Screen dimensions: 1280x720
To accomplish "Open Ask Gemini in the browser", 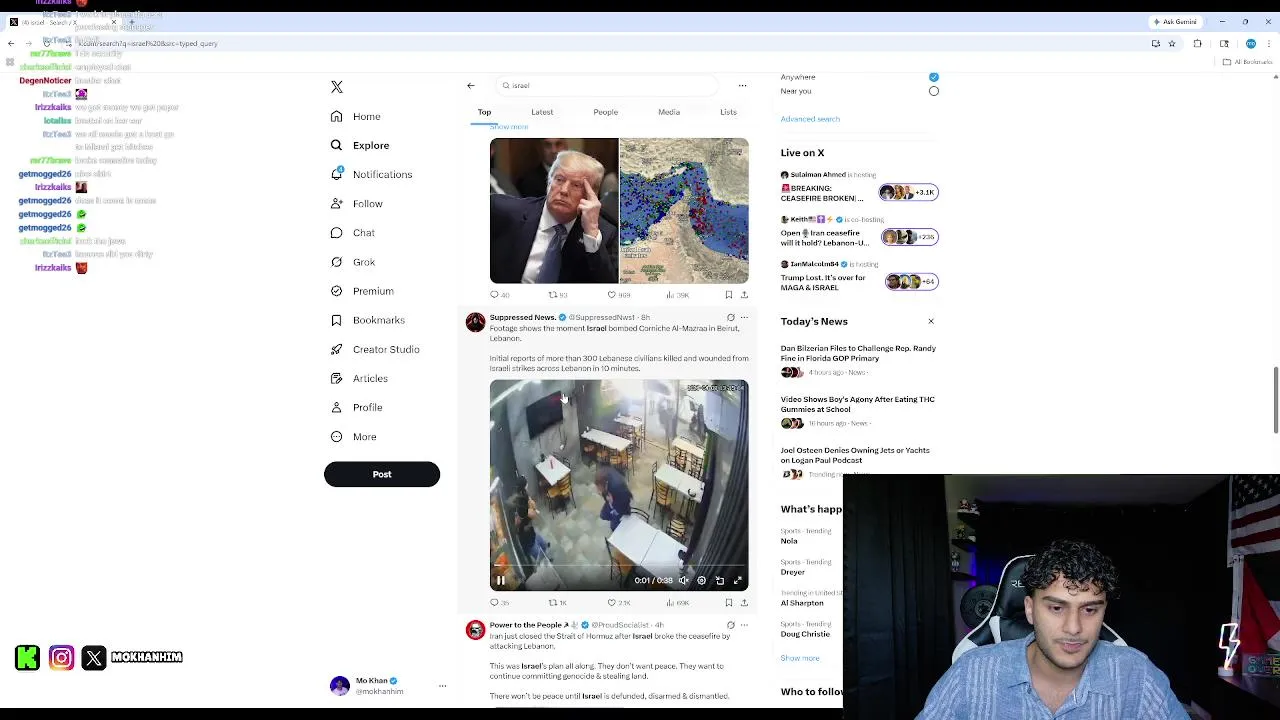I will click(1175, 22).
